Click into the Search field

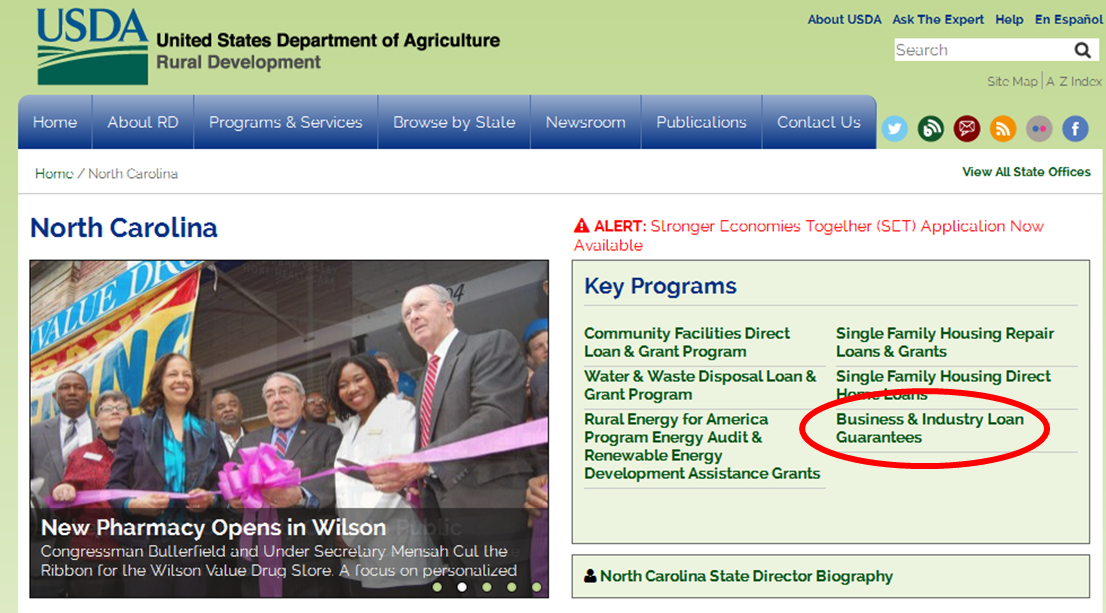983,50
